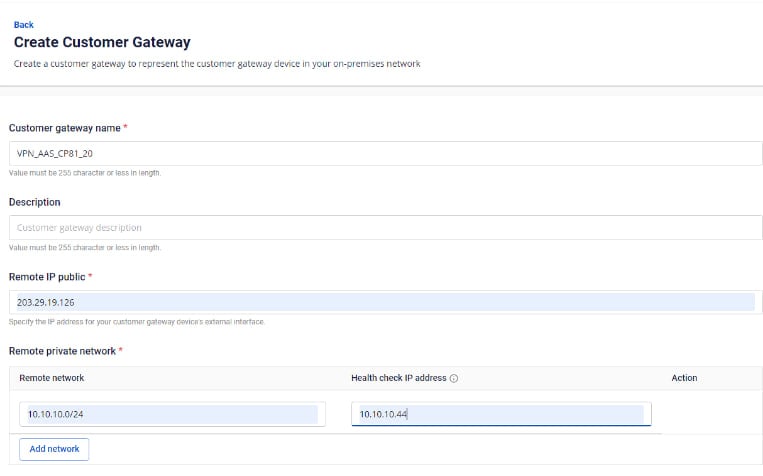Click the length hint below Description field
The image size is (763, 476).
(85, 247)
